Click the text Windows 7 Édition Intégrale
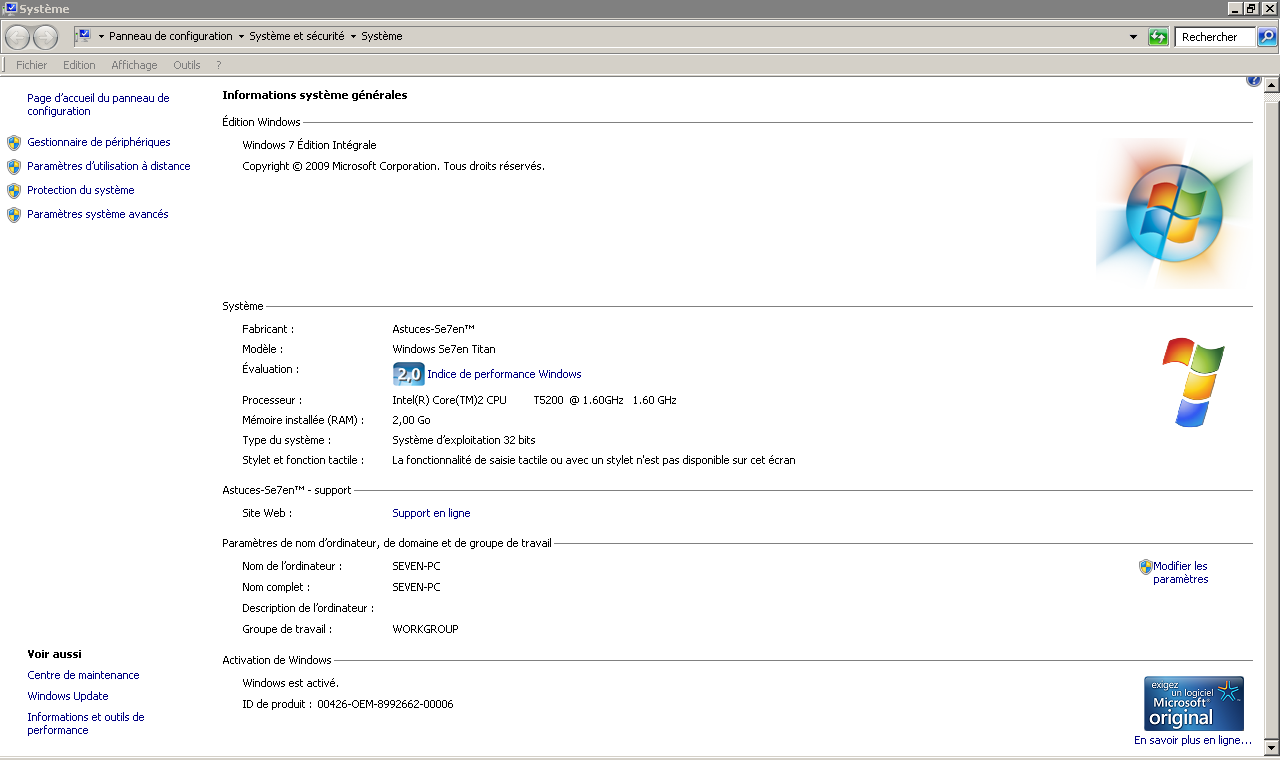The height and width of the screenshot is (760, 1280). (309, 145)
